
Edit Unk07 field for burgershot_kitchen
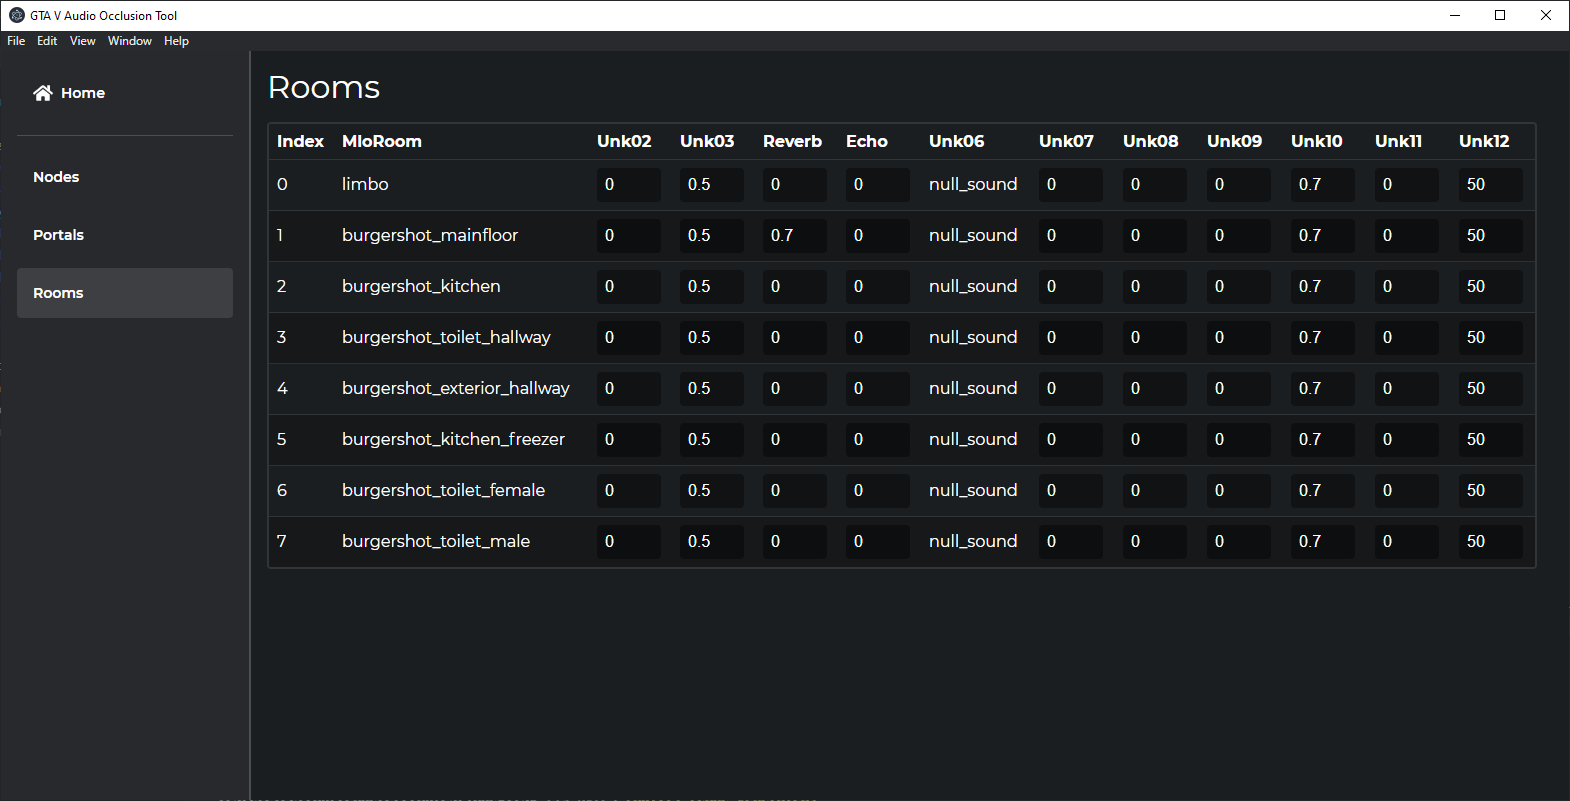click(x=1070, y=287)
